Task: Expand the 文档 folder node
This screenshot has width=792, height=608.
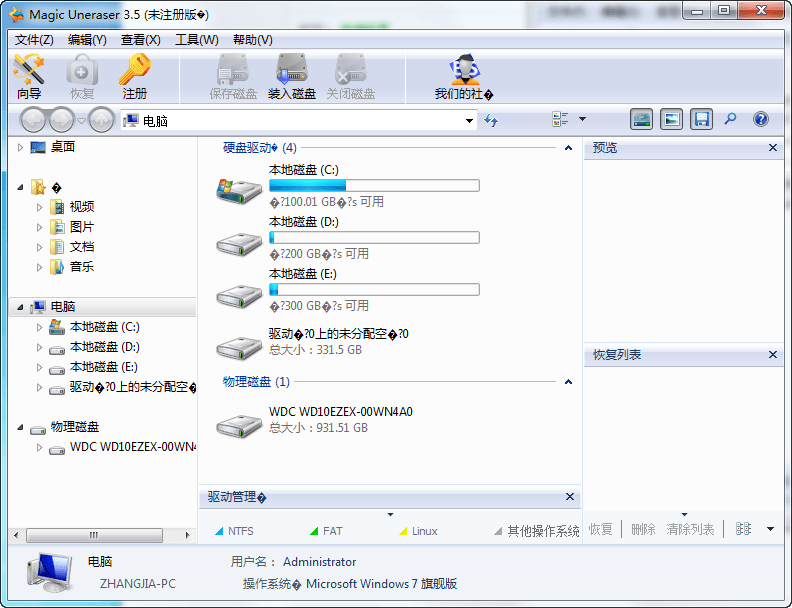Action: [39, 247]
